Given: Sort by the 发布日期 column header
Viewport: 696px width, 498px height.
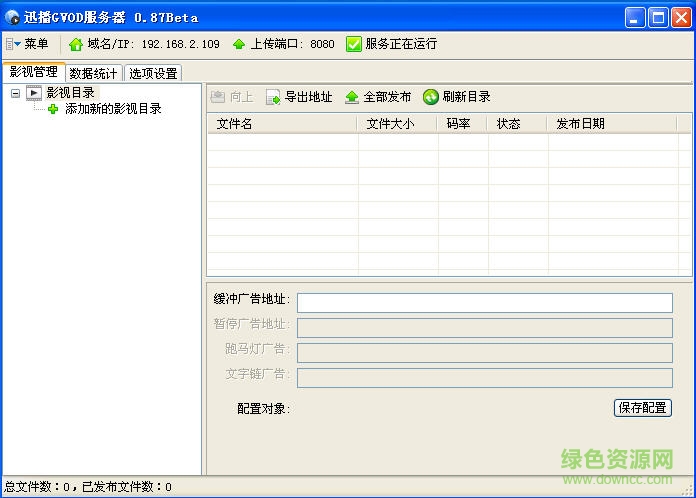Looking at the screenshot, I should pyautogui.click(x=580, y=124).
